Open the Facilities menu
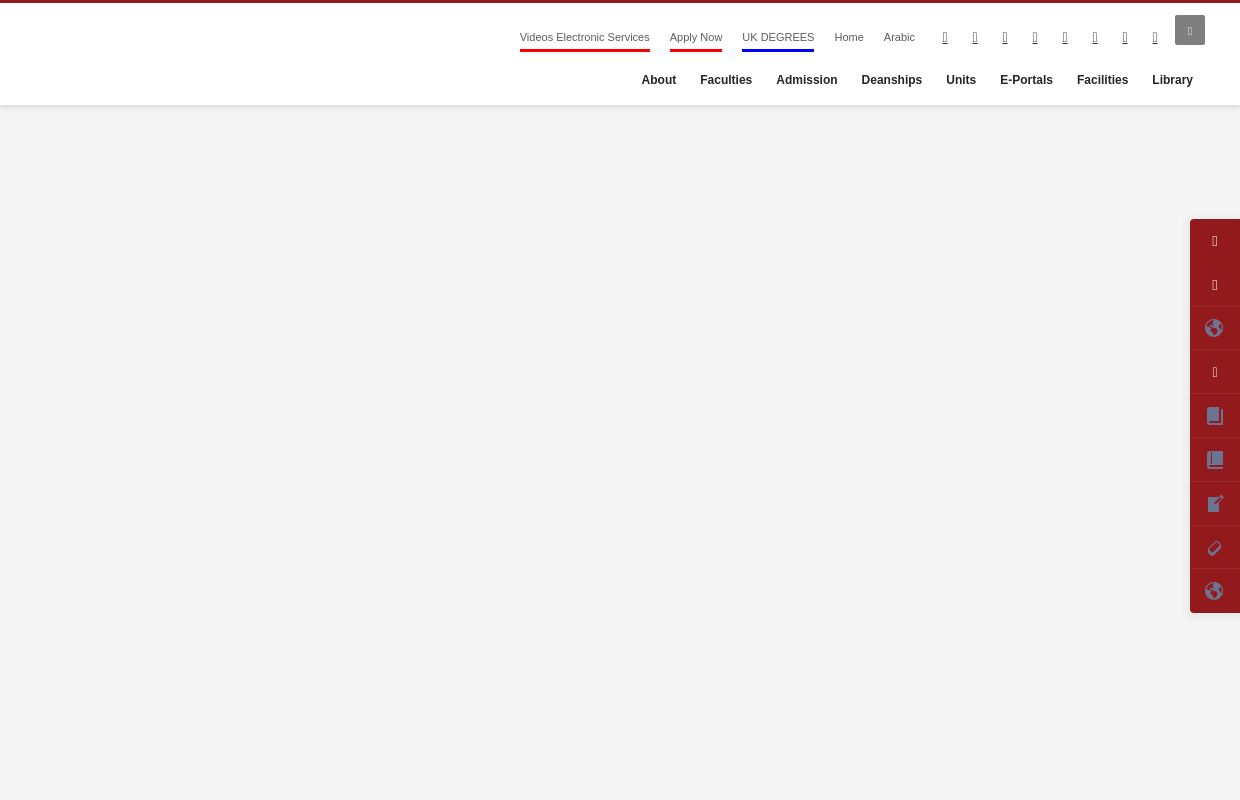Image resolution: width=1240 pixels, height=800 pixels. pos(1102,80)
